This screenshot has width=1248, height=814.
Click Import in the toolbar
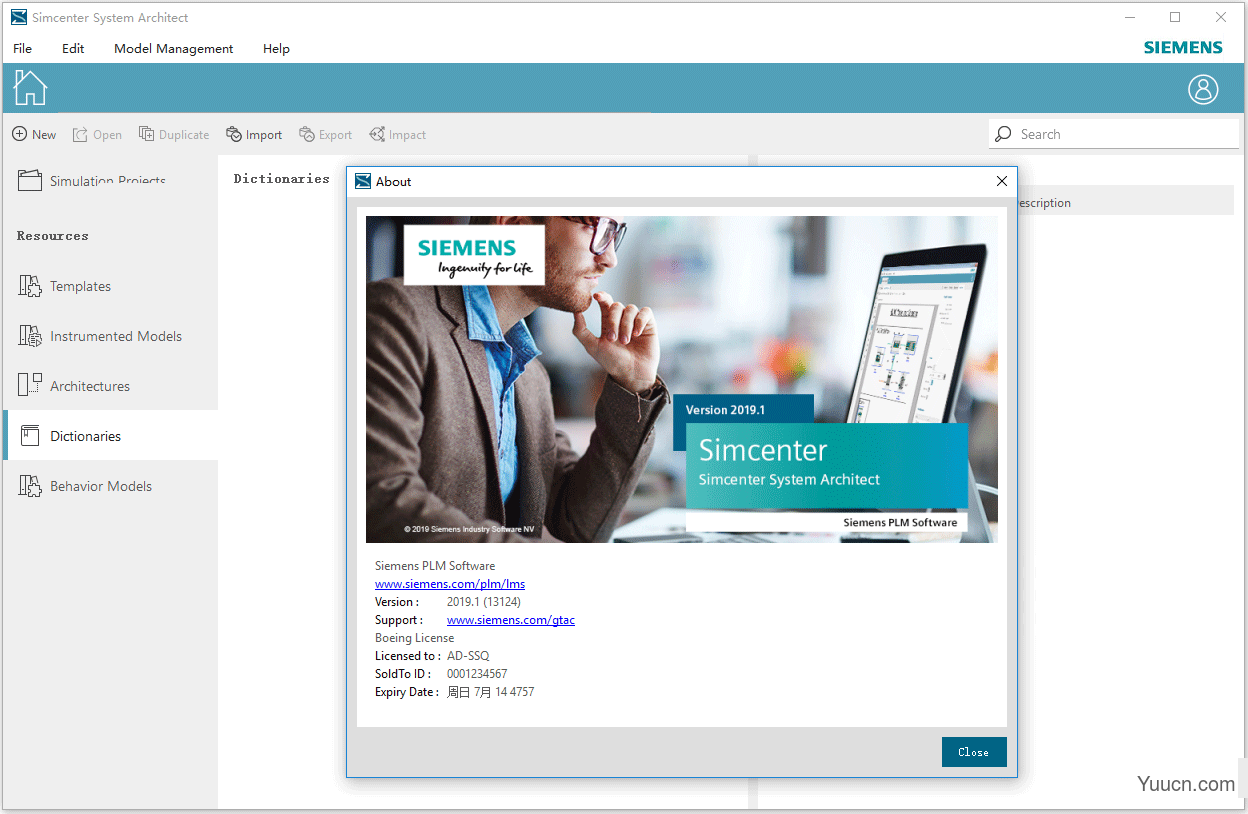(x=254, y=135)
